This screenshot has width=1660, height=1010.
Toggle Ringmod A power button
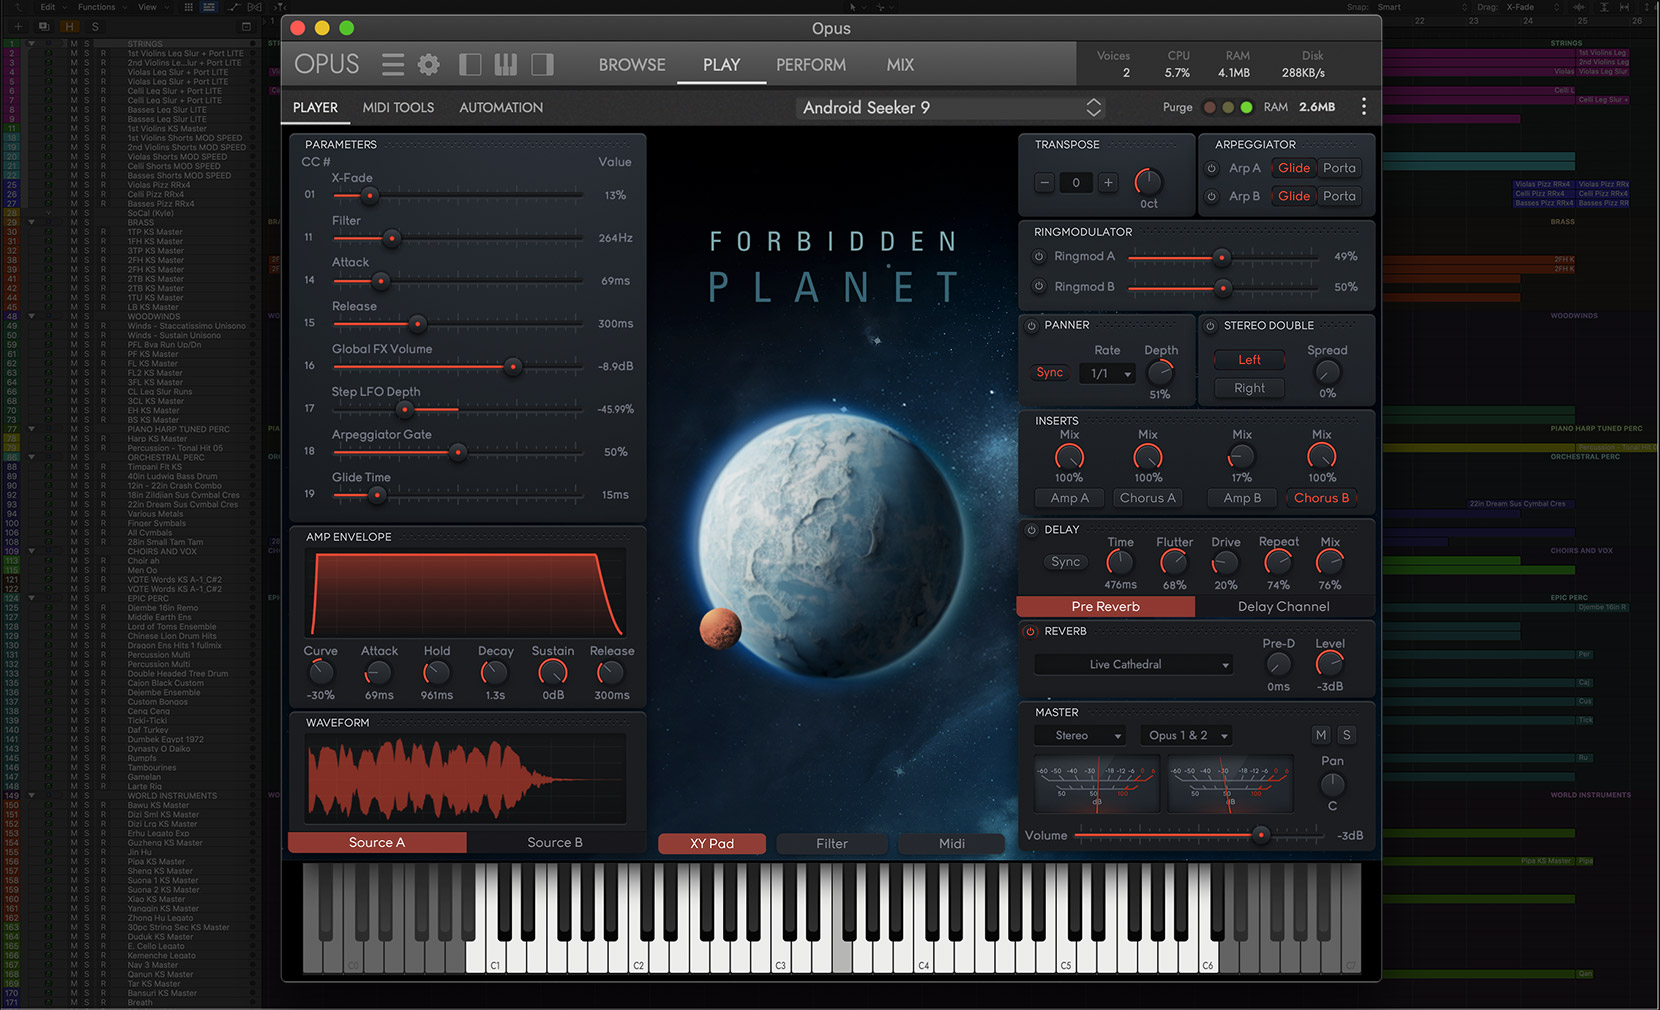coord(1039,257)
